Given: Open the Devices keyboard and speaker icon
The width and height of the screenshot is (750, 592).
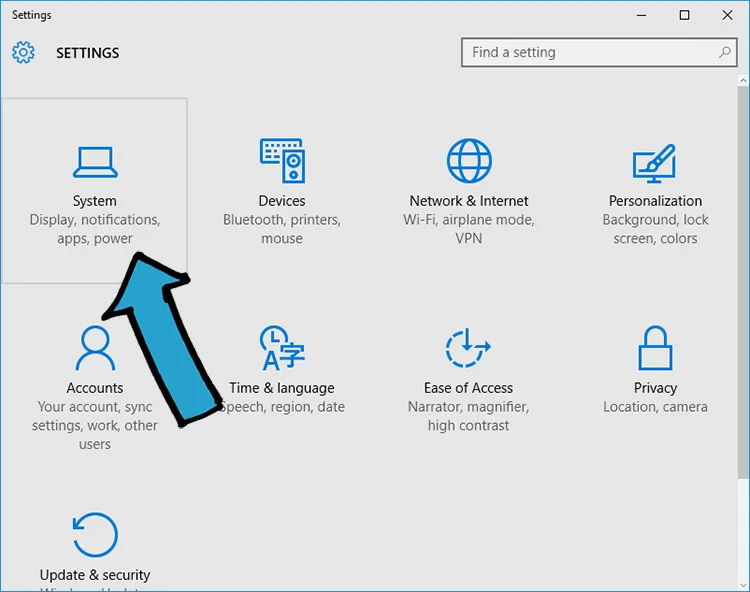Looking at the screenshot, I should pos(282,161).
